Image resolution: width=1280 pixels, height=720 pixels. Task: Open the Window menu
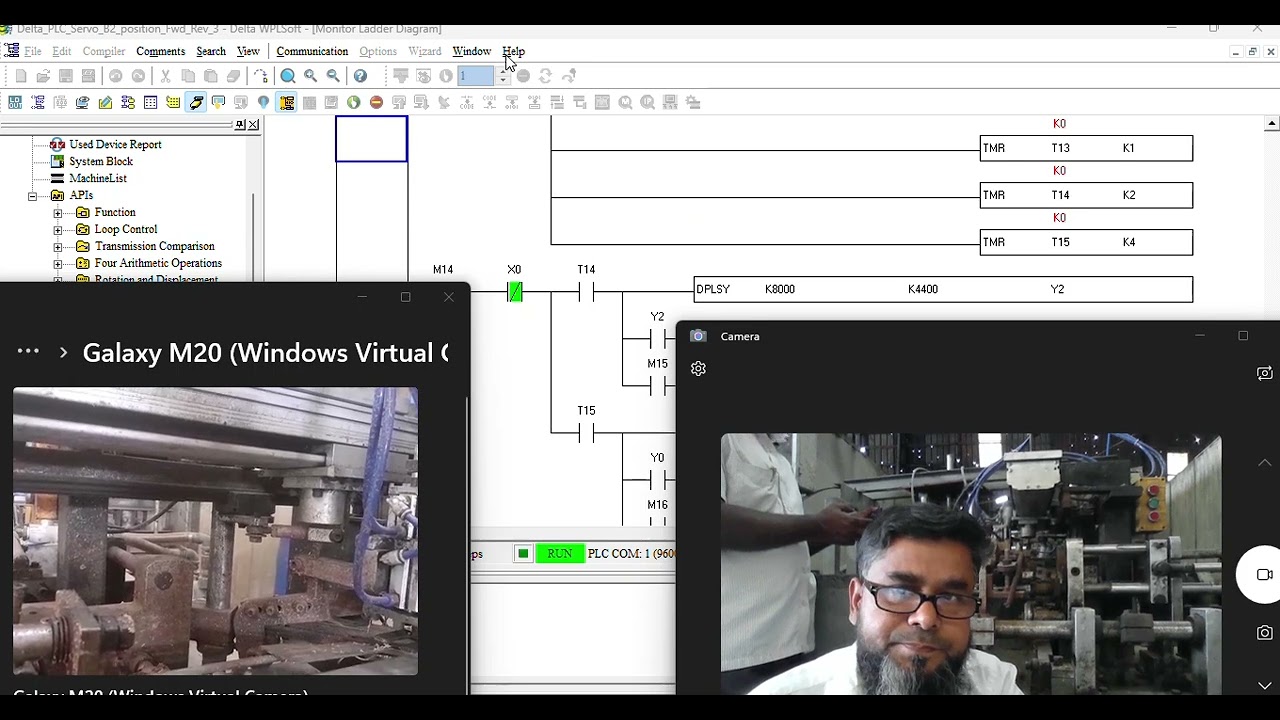click(x=471, y=51)
